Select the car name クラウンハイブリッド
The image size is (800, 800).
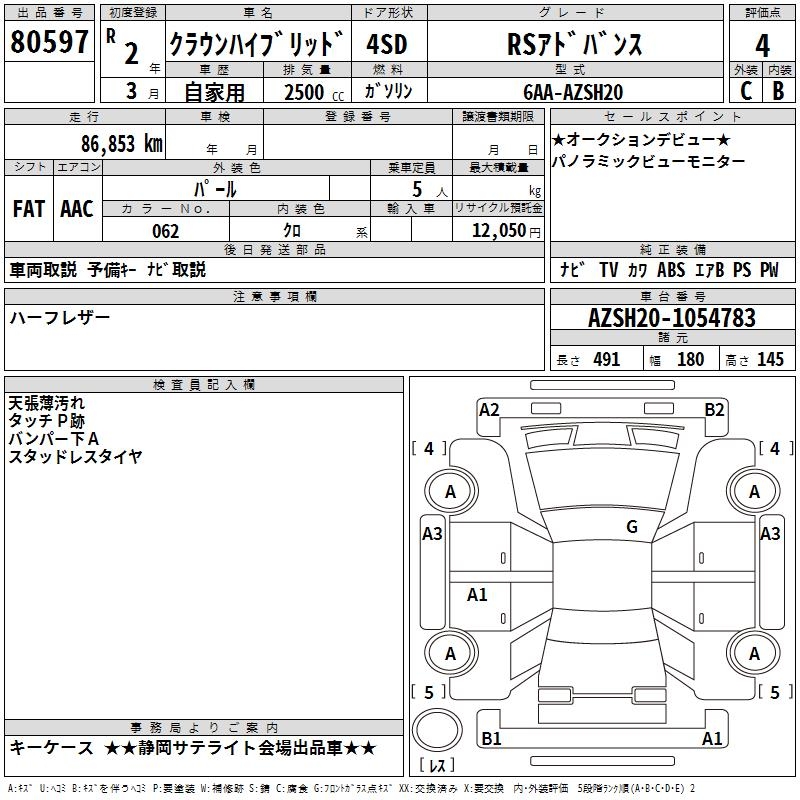point(257,43)
